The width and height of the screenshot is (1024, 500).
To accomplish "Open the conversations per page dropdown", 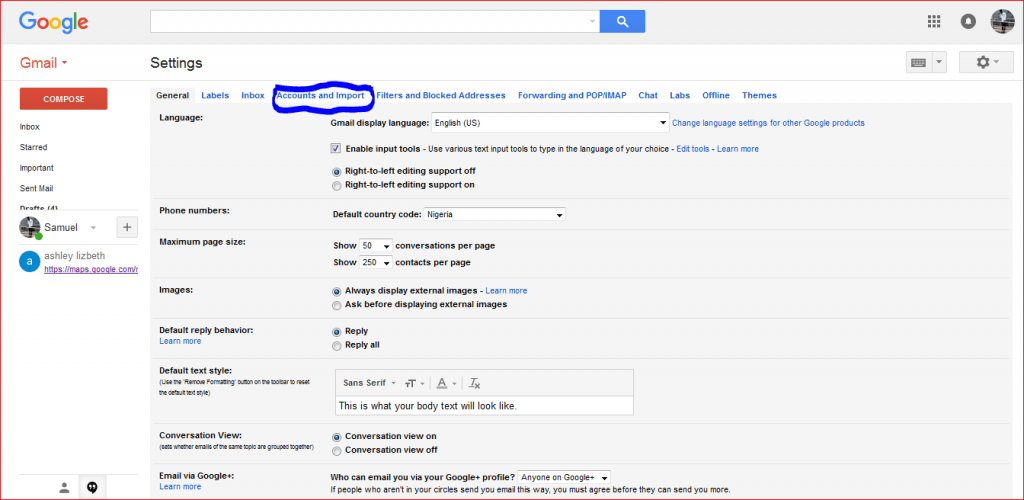I will 376,246.
